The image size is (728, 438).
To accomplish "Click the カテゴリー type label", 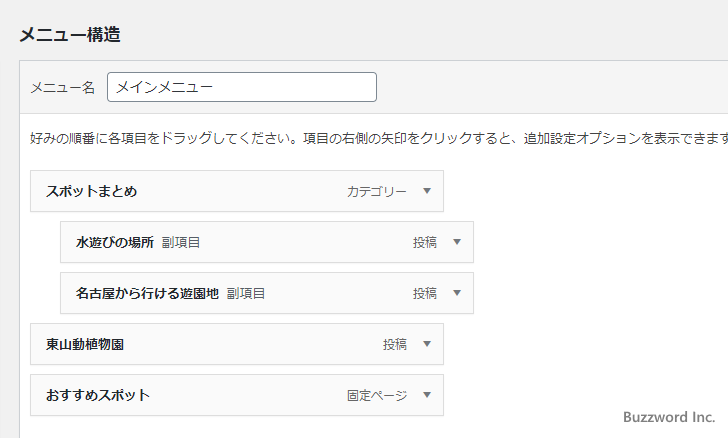I will pyautogui.click(x=377, y=191).
